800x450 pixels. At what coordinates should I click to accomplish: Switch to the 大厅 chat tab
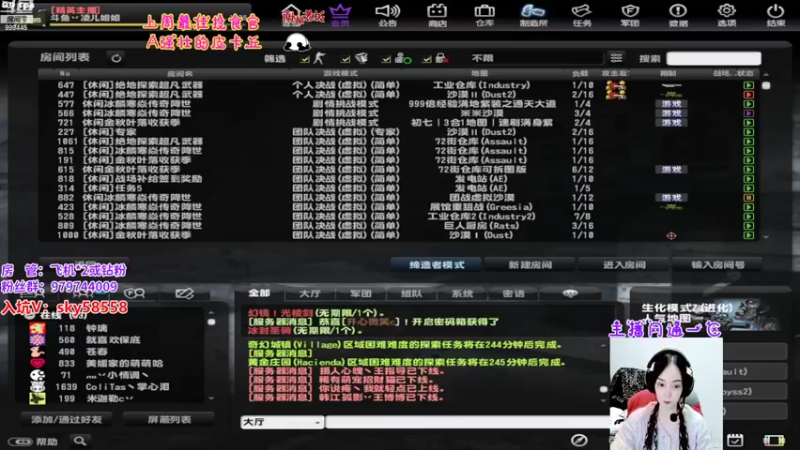tap(310, 293)
